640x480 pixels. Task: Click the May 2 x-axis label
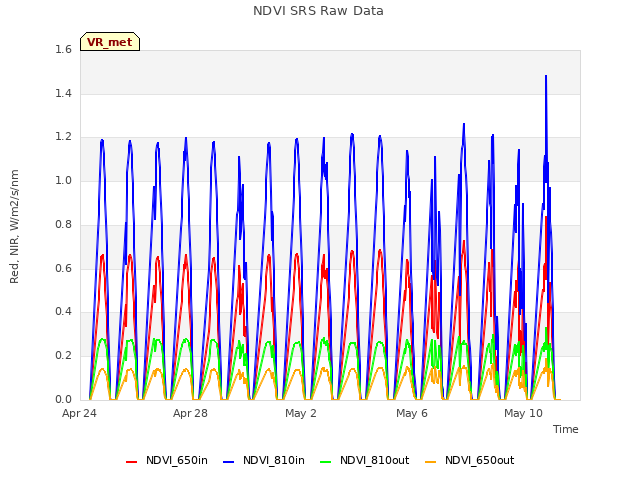[x=301, y=413]
